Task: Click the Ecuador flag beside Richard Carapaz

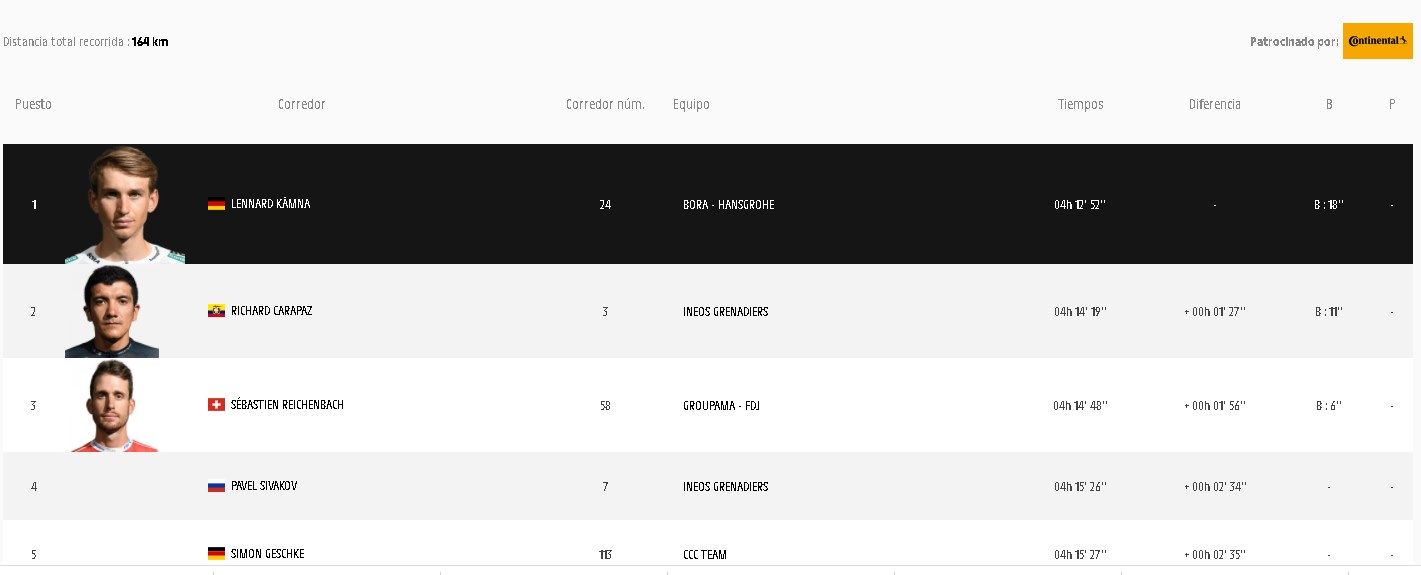Action: click(x=216, y=311)
